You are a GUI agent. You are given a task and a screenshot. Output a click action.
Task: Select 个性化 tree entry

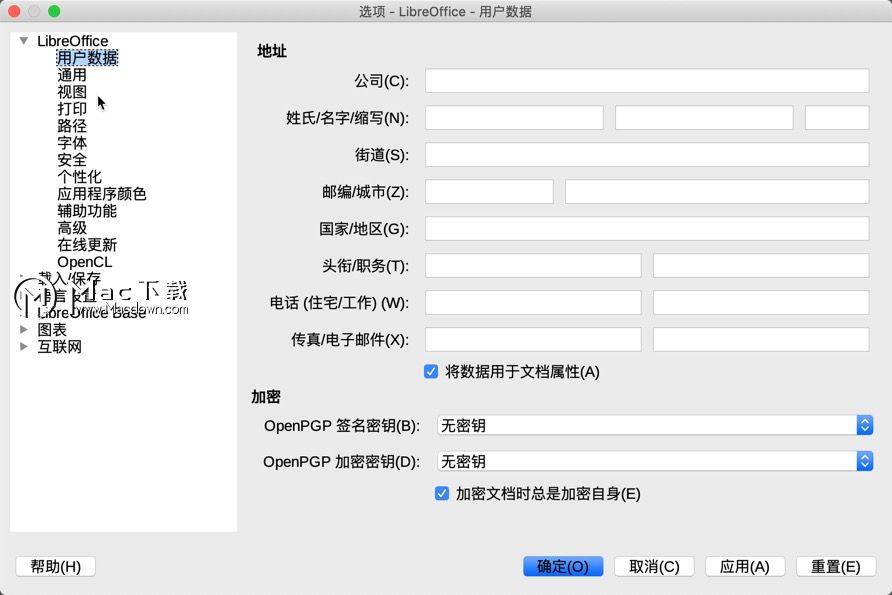(x=79, y=177)
